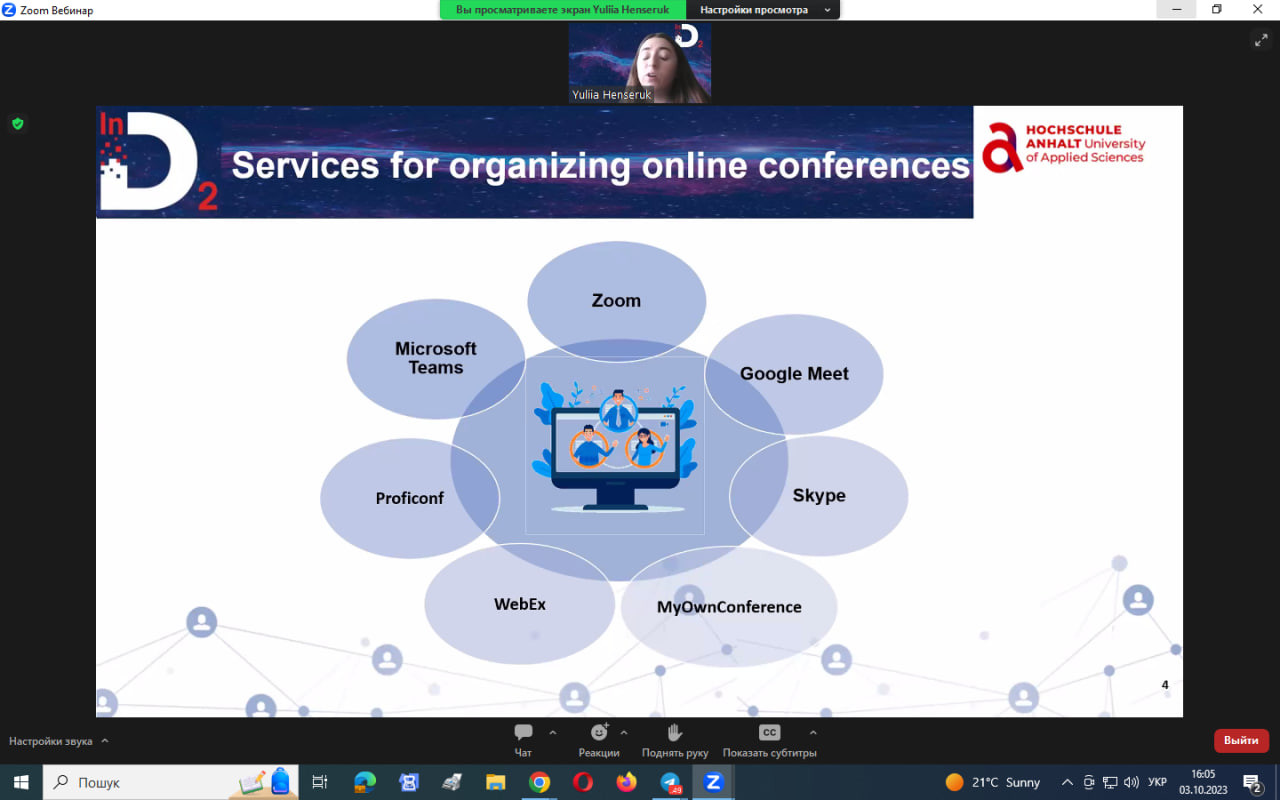Minimize the Zoom webinar window
The width and height of the screenshot is (1280, 800).
1177,10
